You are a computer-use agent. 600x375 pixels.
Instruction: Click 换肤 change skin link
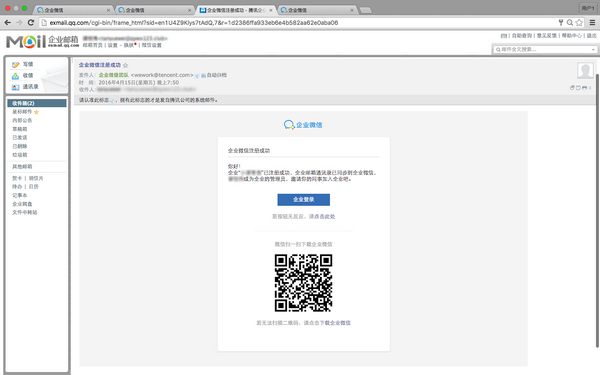click(x=129, y=45)
